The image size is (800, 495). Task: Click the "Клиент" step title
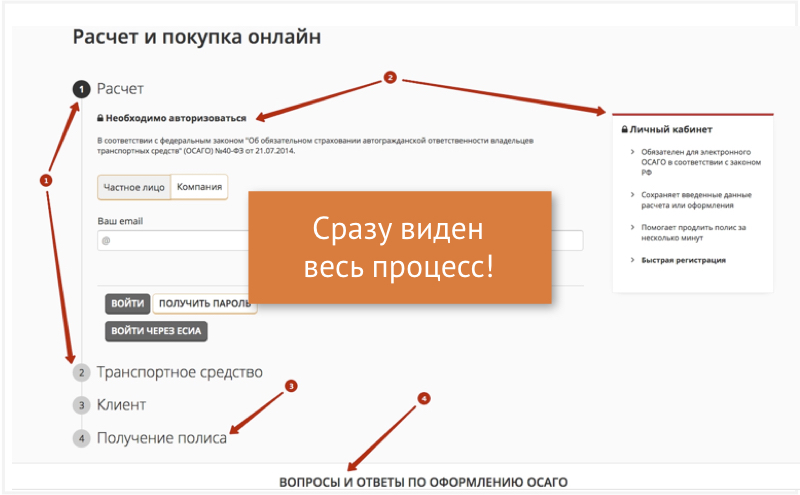pyautogui.click(x=121, y=405)
